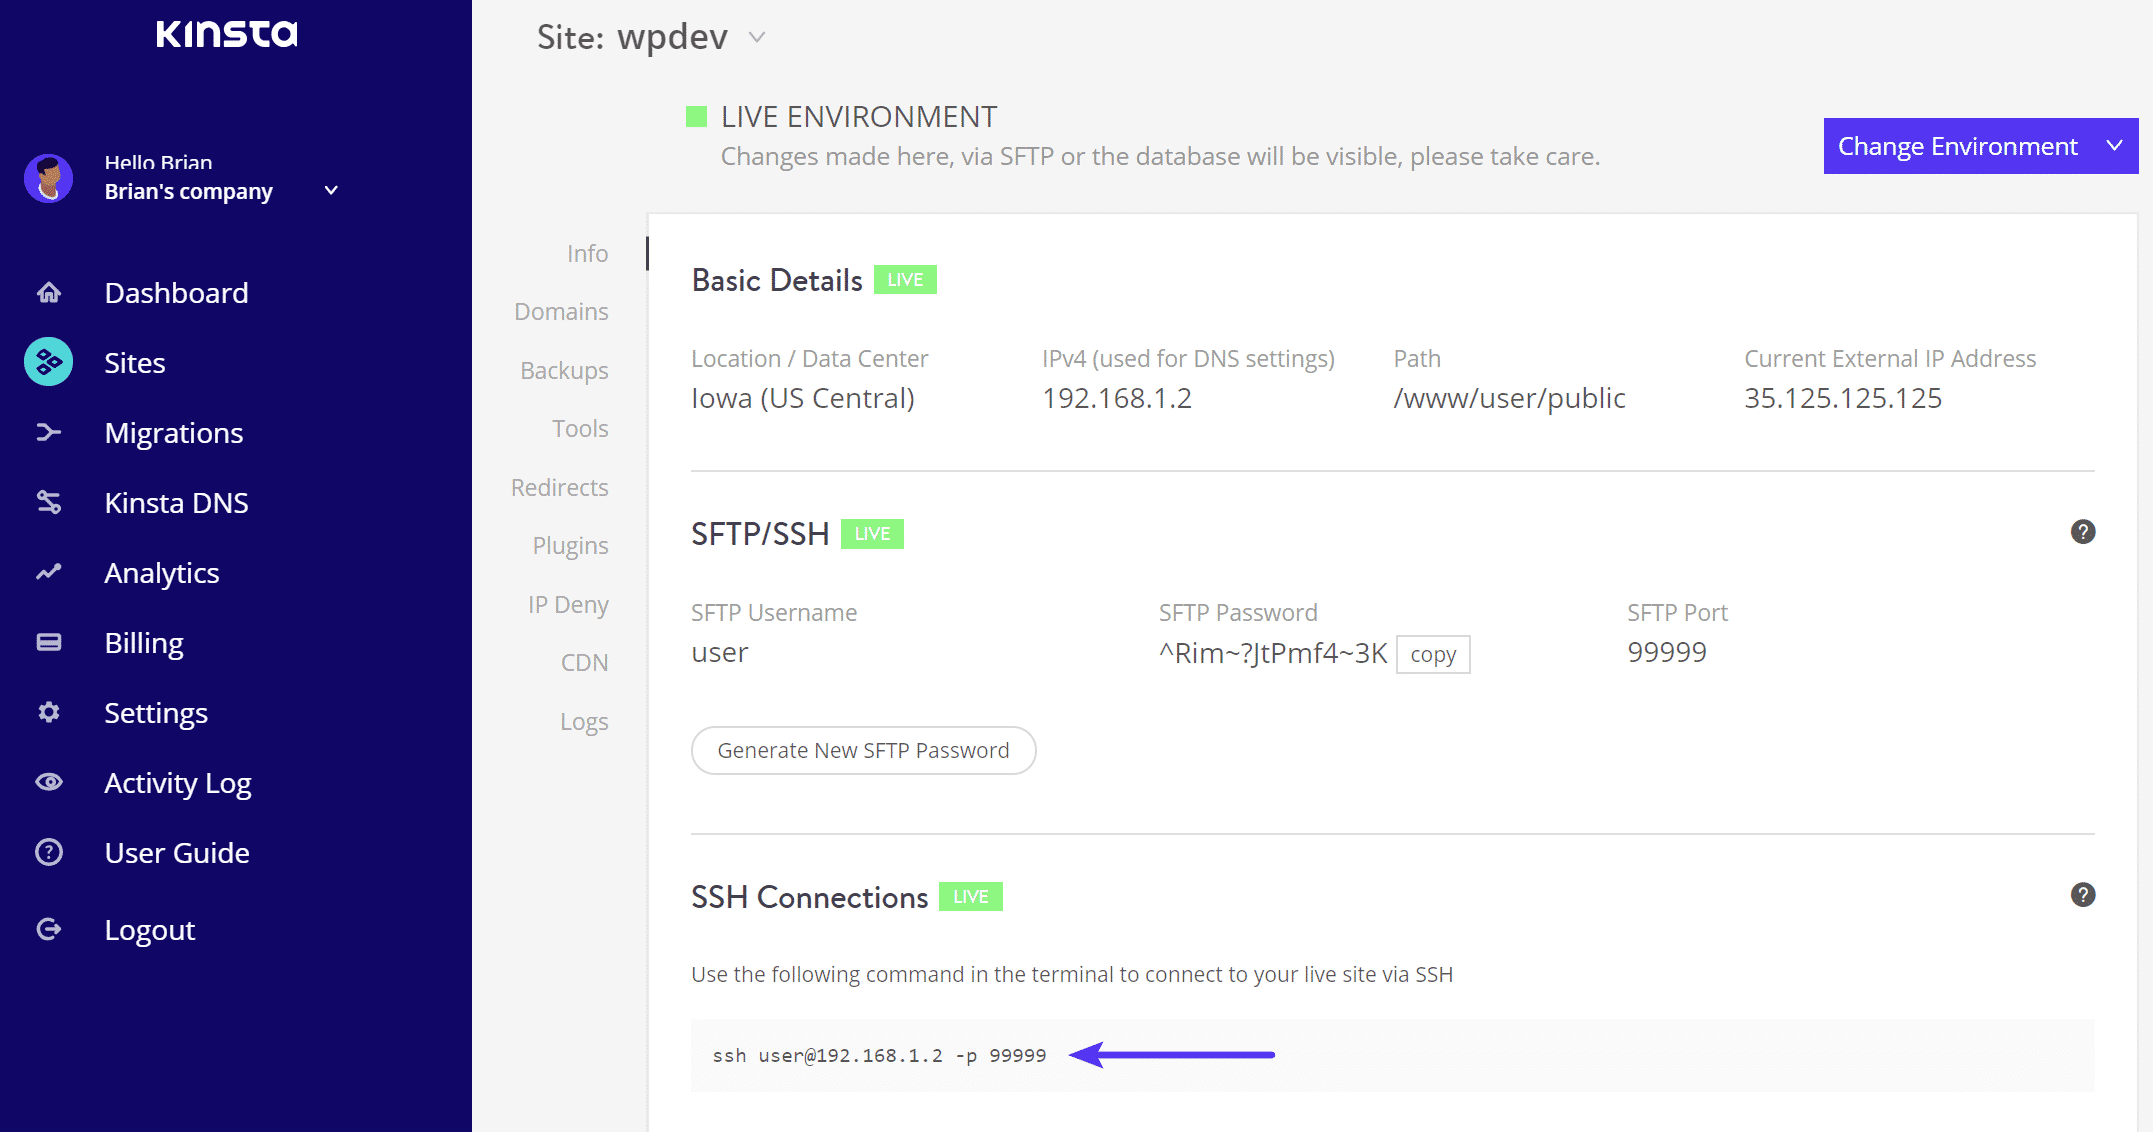Click the Kinsta logo

point(227,34)
